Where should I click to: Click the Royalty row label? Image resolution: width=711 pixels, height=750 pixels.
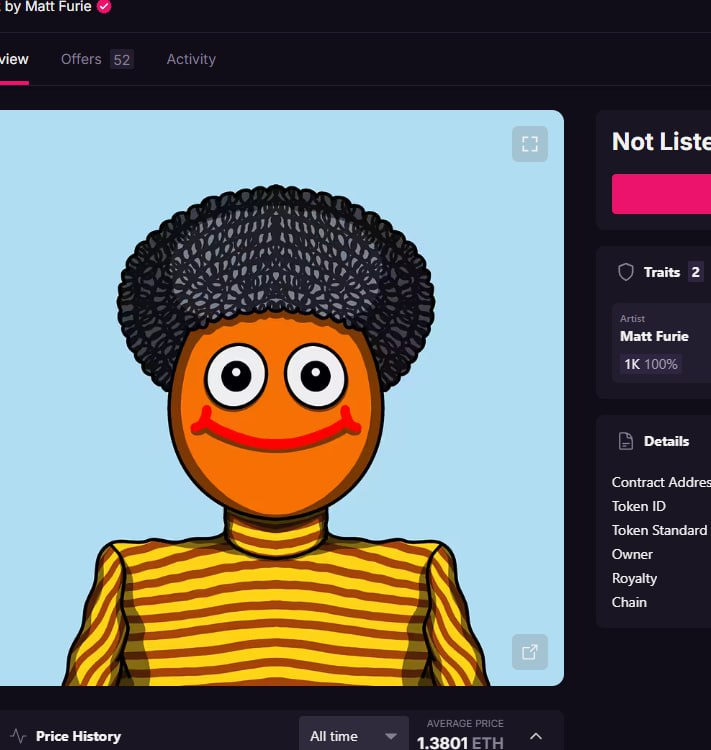634,578
